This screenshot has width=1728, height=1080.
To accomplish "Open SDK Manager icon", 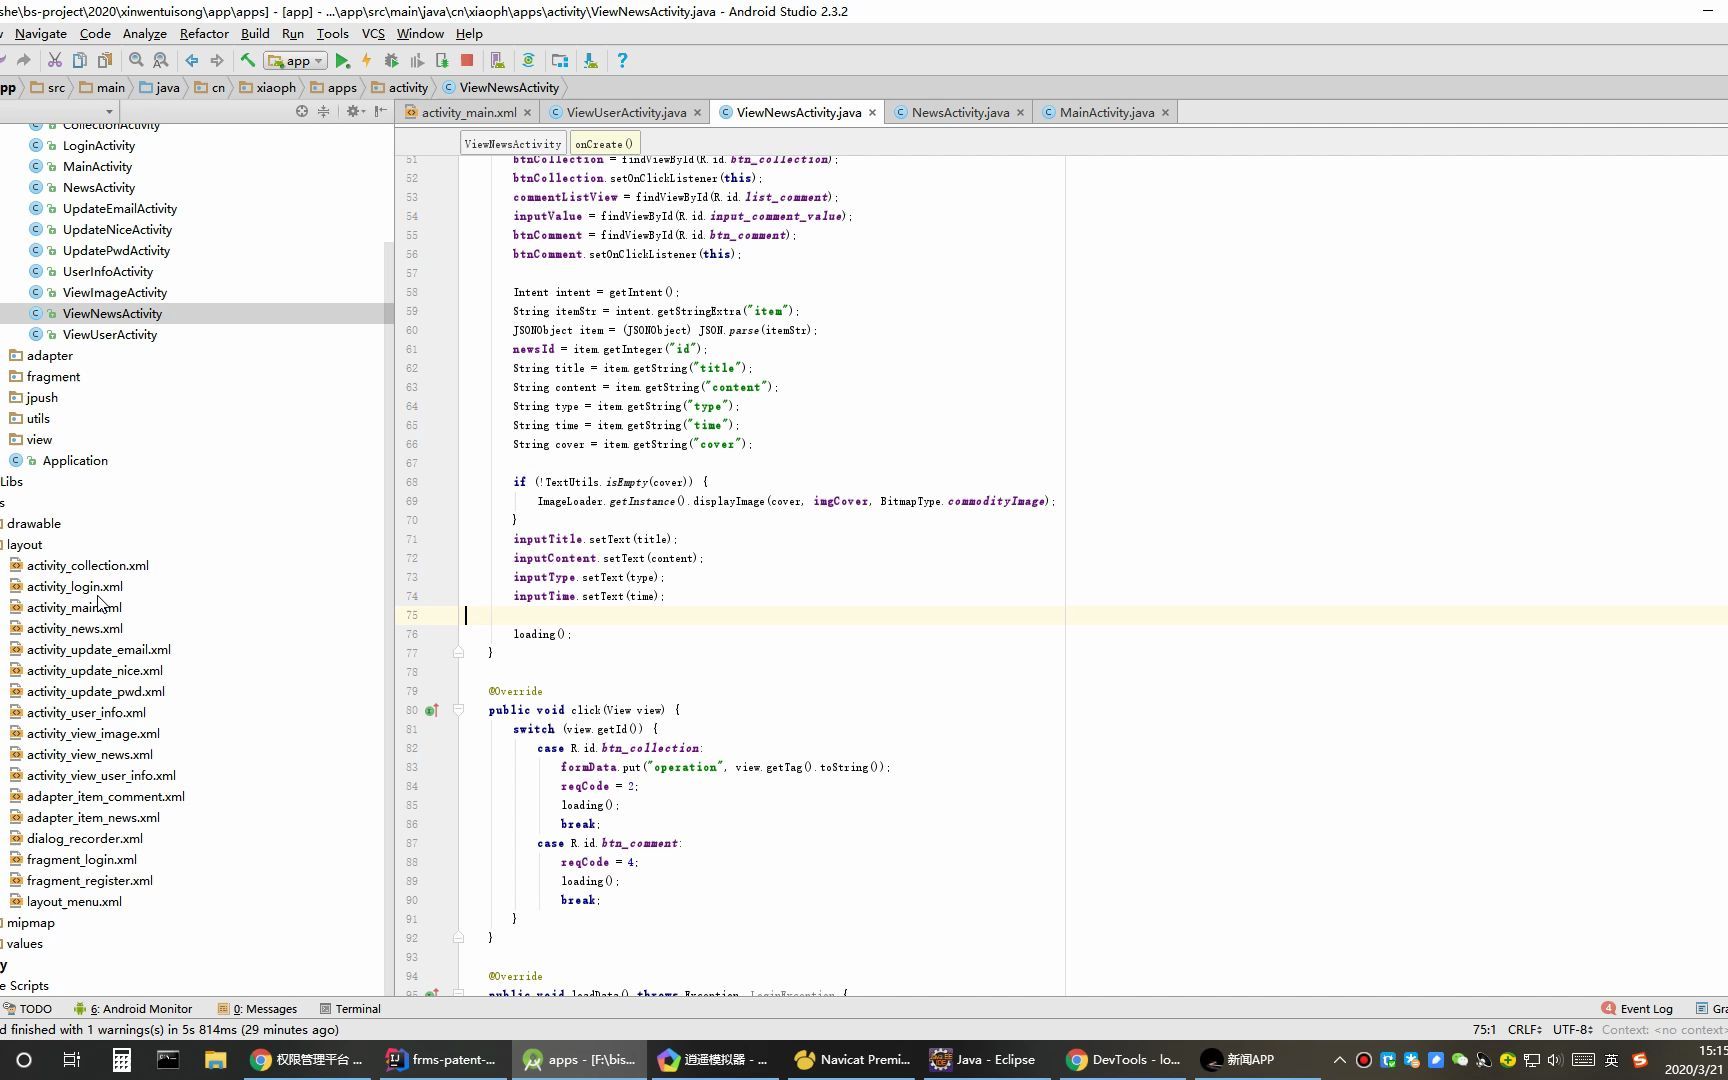I will pyautogui.click(x=591, y=61).
